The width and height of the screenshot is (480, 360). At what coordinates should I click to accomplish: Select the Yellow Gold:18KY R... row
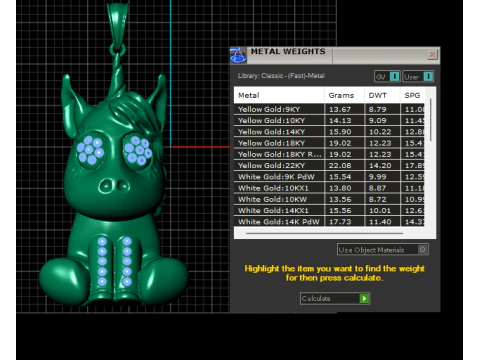click(x=329, y=154)
